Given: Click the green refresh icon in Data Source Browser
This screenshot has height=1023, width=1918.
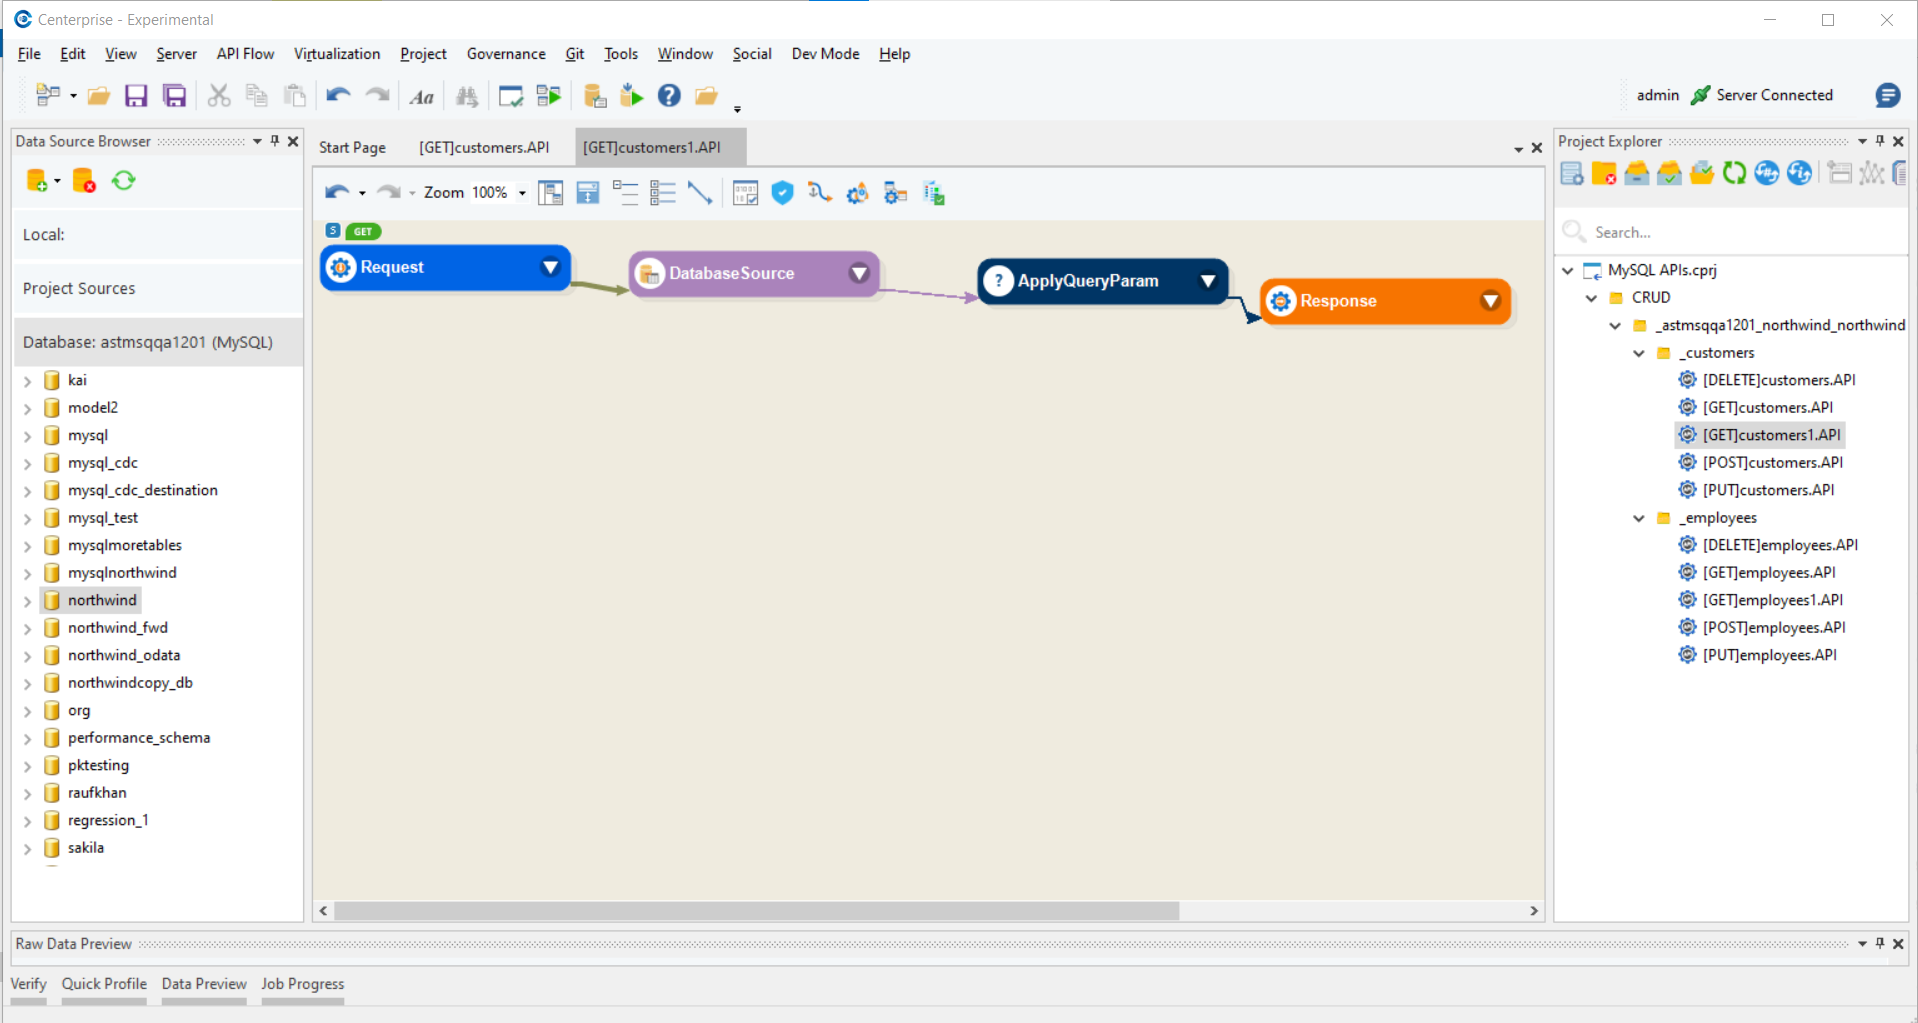Looking at the screenshot, I should (123, 181).
